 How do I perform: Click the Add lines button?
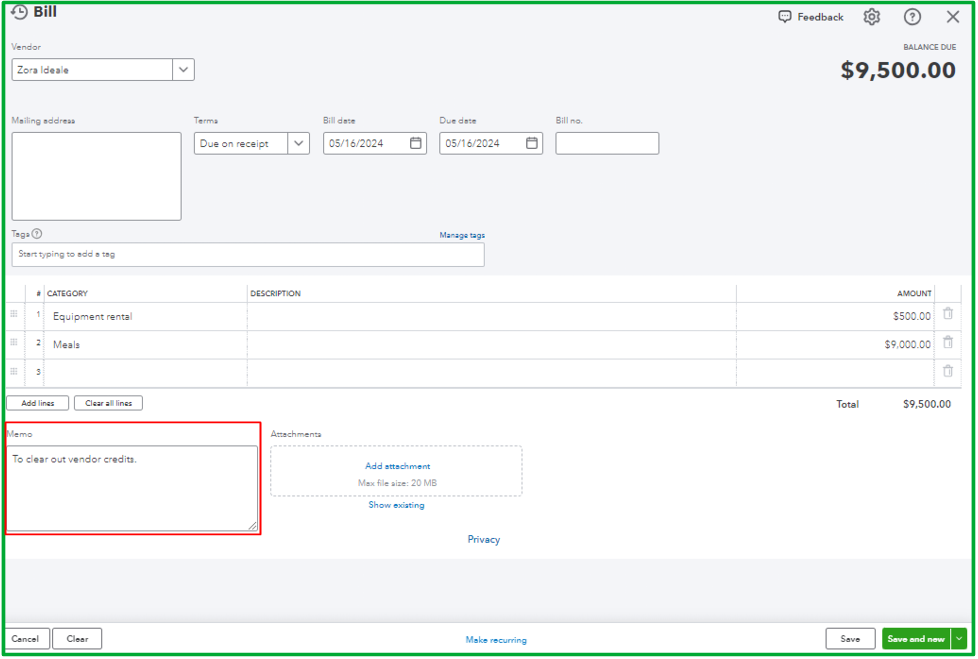pyautogui.click(x=37, y=403)
